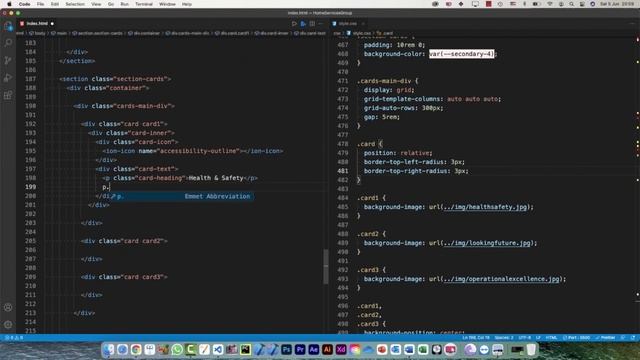Click the Wi-Fi icon in the menu bar
This screenshot has width=640, height=360.
(550, 4)
